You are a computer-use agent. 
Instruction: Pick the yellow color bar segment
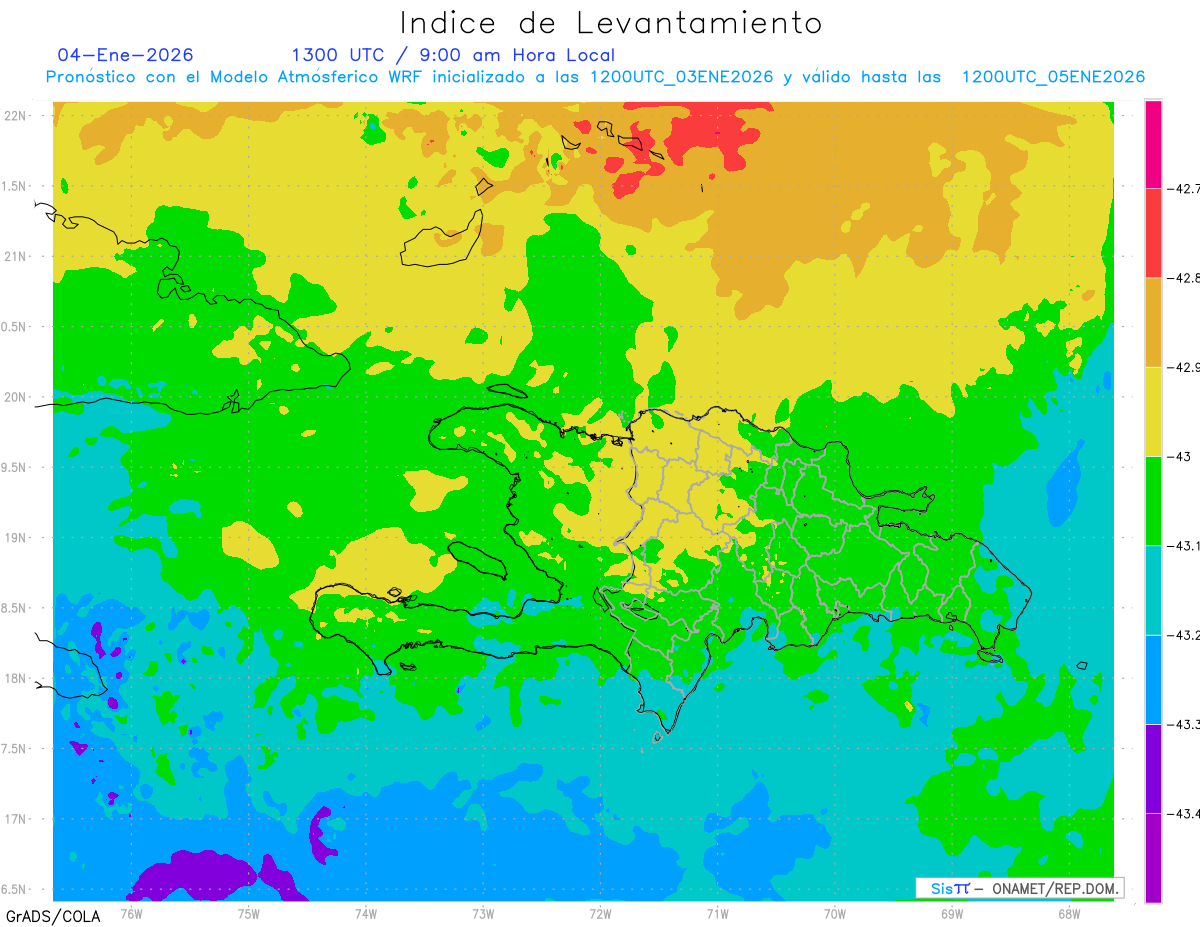1153,412
